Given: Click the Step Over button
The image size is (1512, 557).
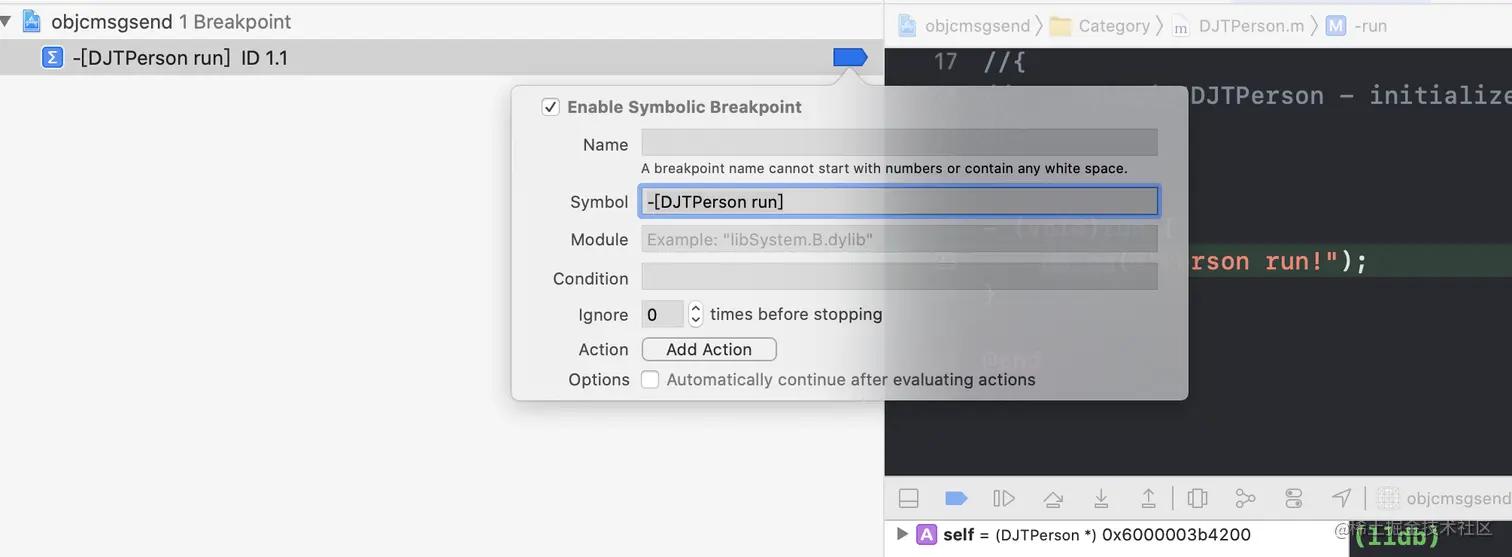Looking at the screenshot, I should coord(1053,498).
